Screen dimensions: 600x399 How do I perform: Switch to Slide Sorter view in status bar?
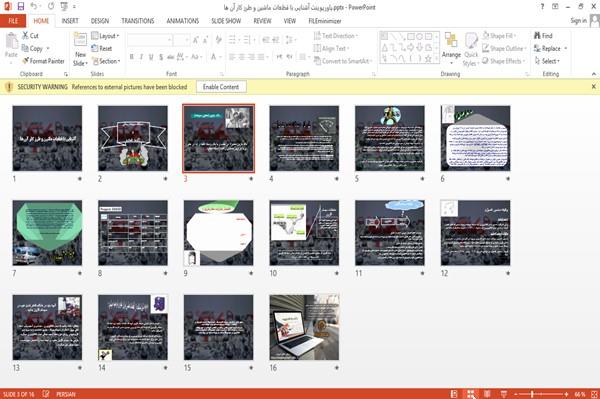click(x=471, y=394)
